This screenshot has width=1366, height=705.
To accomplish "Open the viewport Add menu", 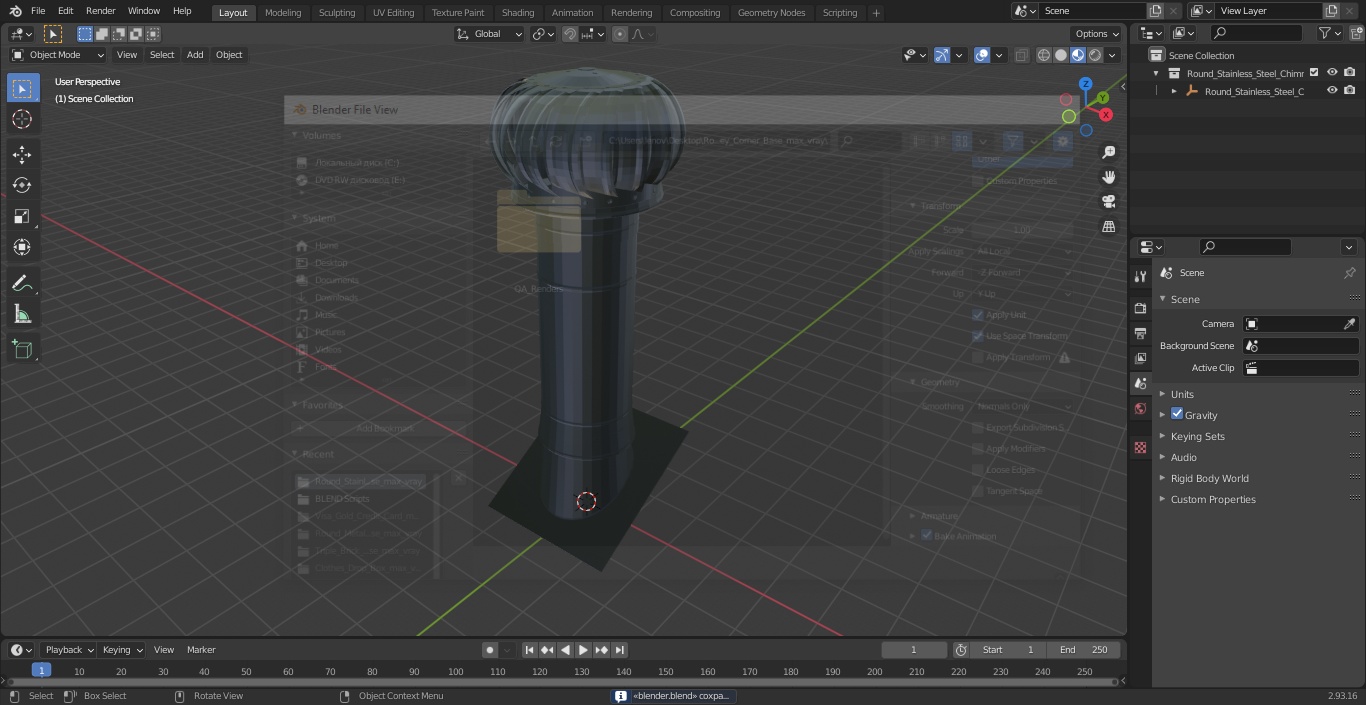I will point(195,55).
